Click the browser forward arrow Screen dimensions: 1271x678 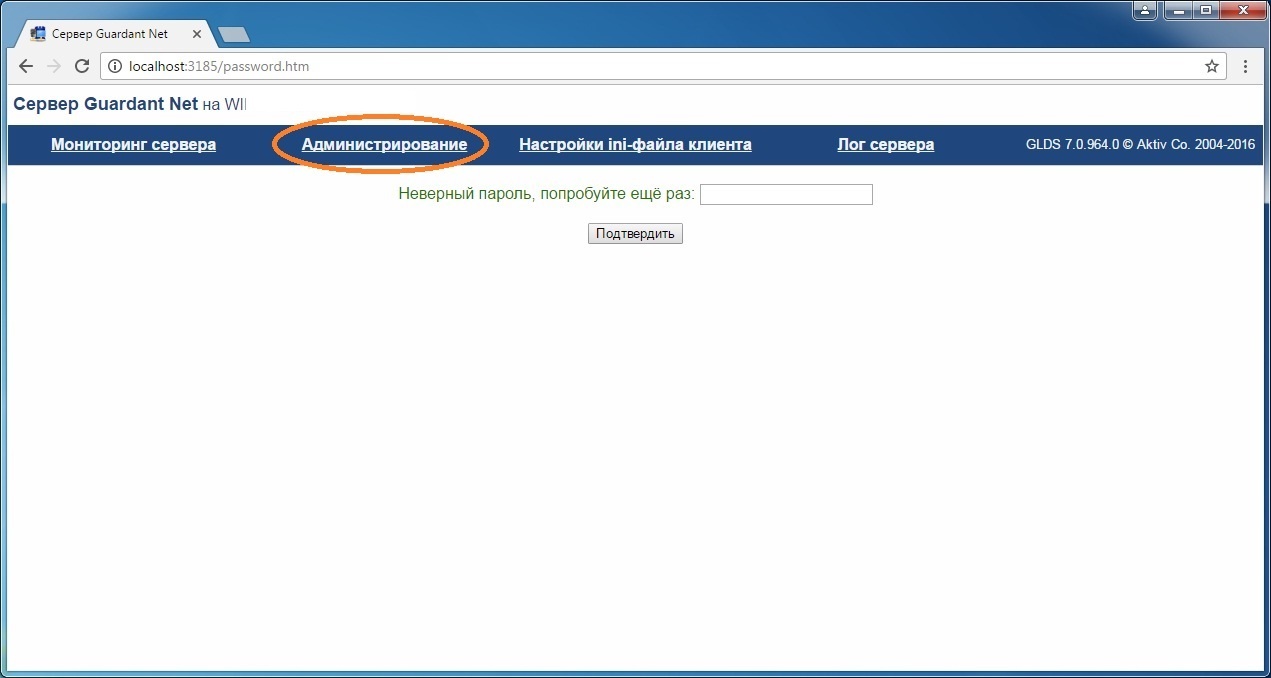click(x=54, y=67)
